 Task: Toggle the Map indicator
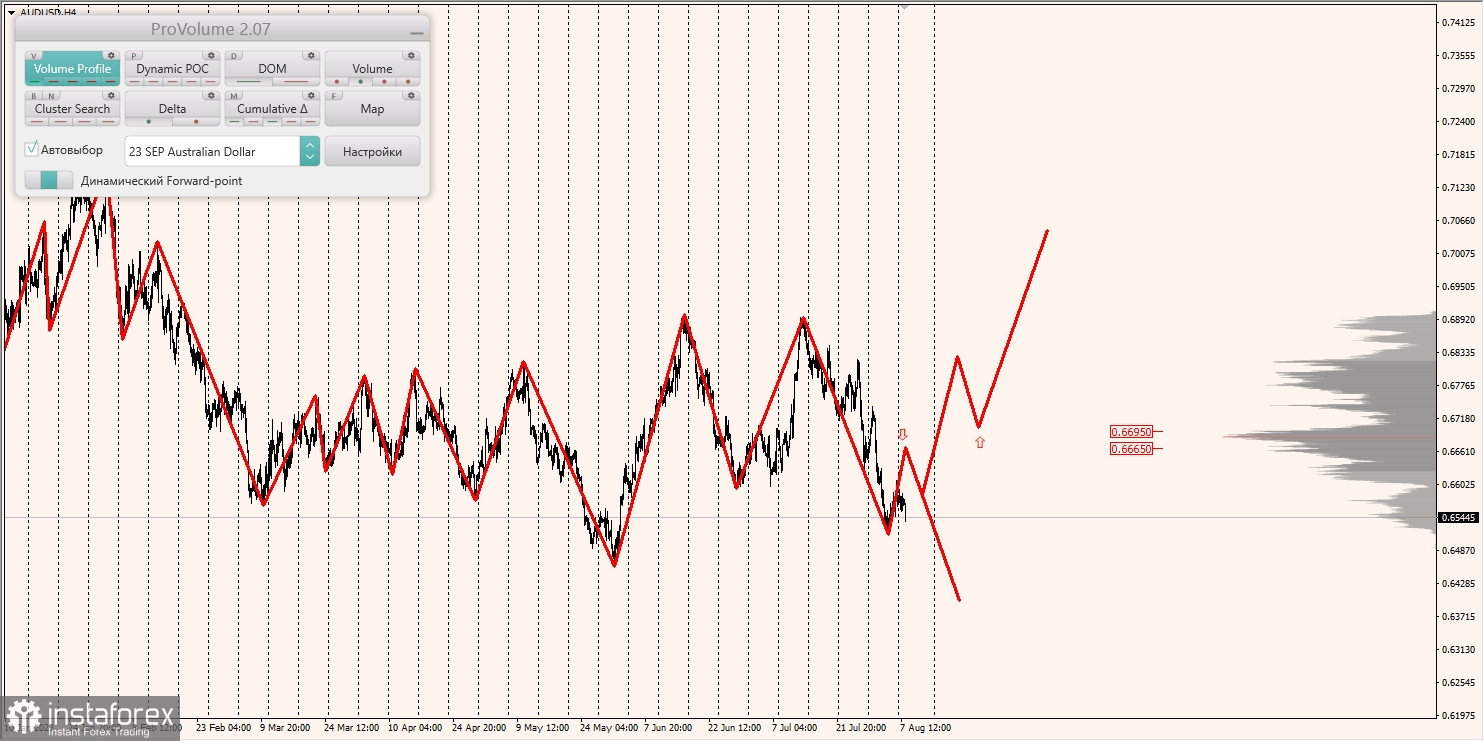click(372, 109)
